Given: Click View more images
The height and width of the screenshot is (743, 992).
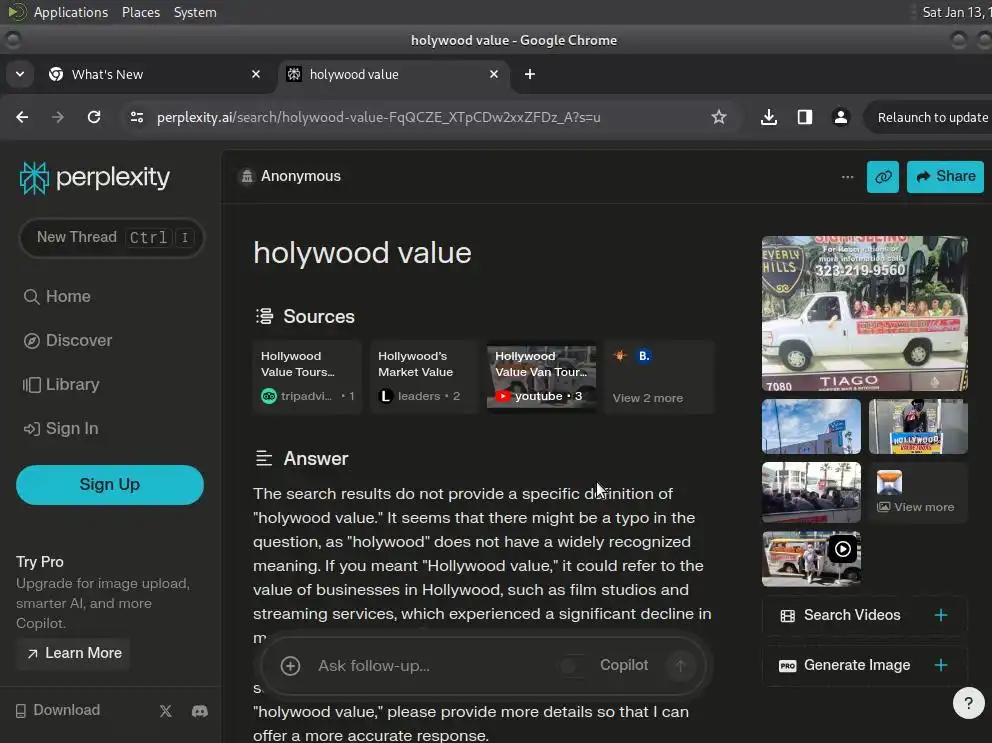Looking at the screenshot, I should point(918,492).
